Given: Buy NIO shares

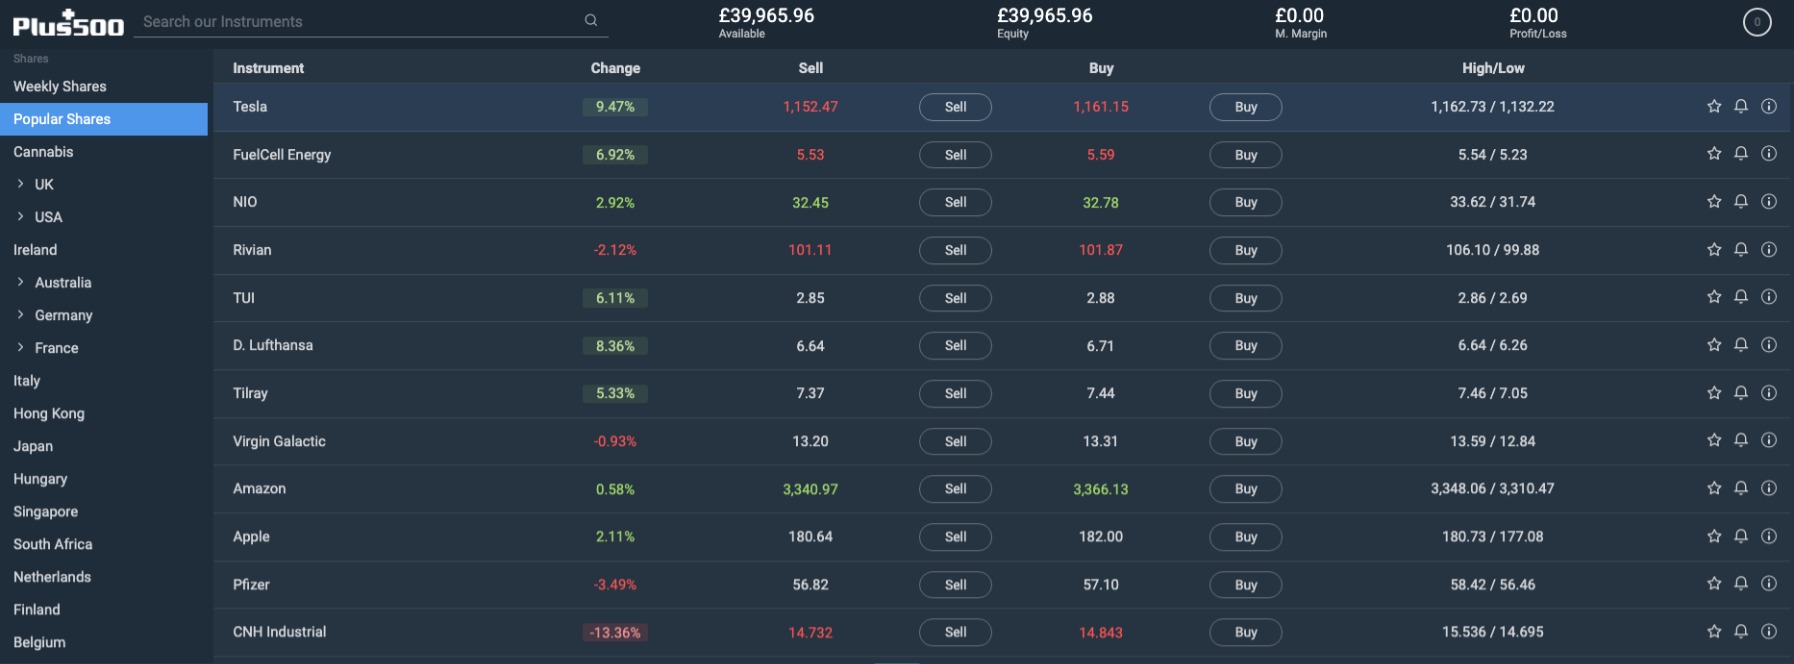Looking at the screenshot, I should (x=1245, y=202).
